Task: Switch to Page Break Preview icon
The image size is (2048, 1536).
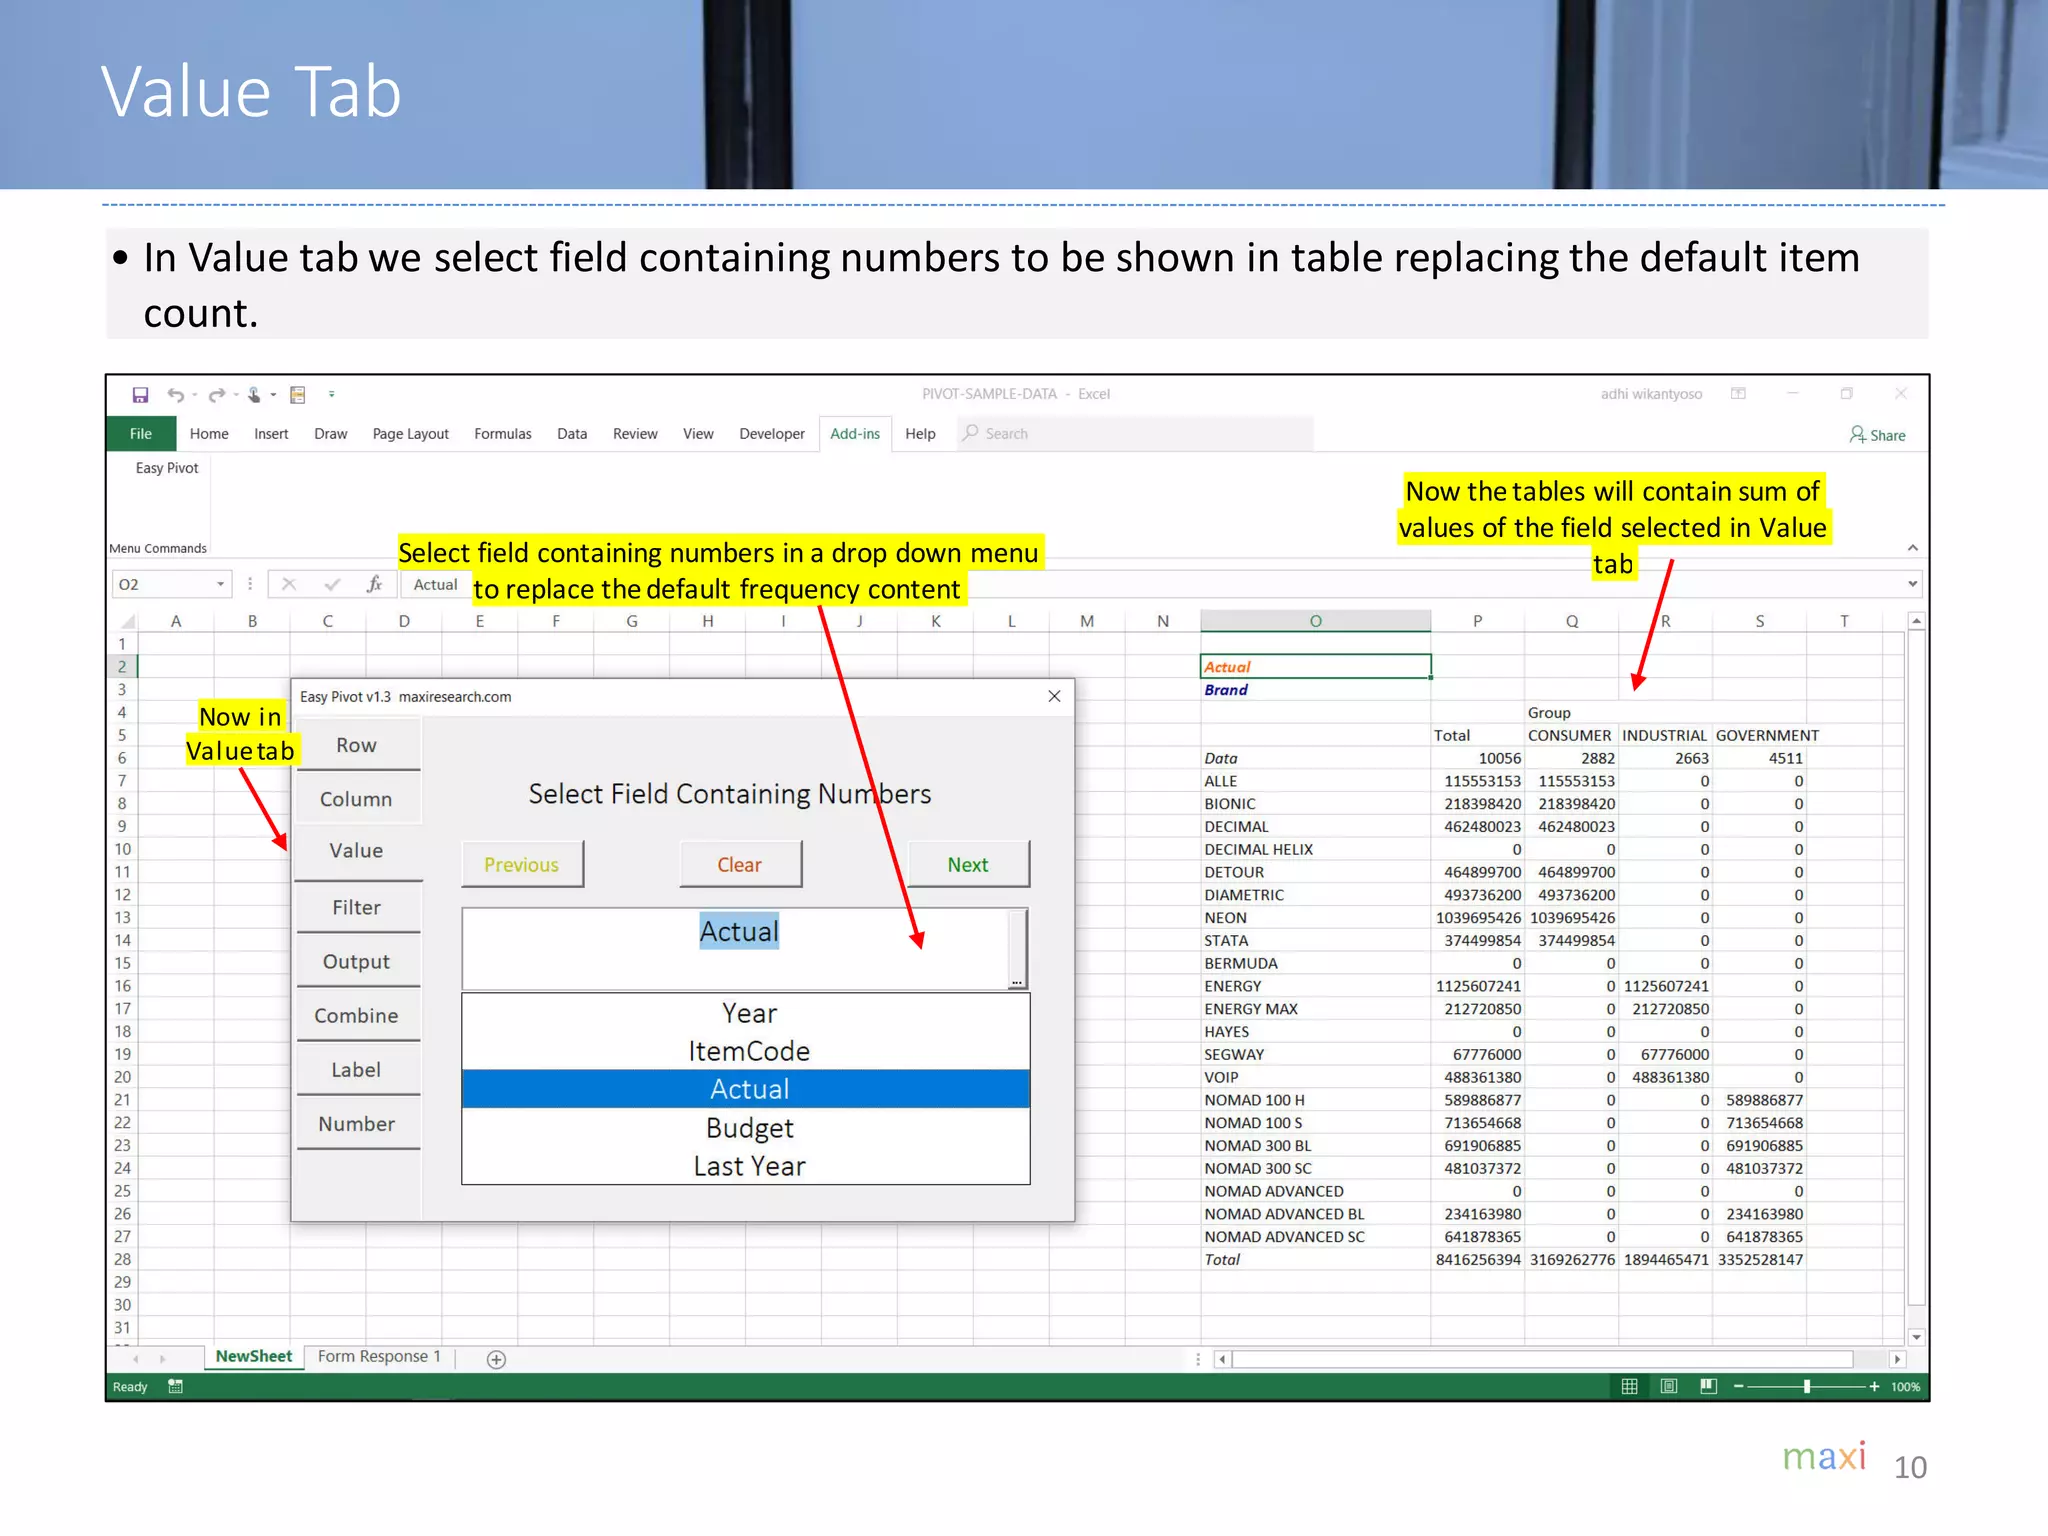Action: point(1708,1386)
